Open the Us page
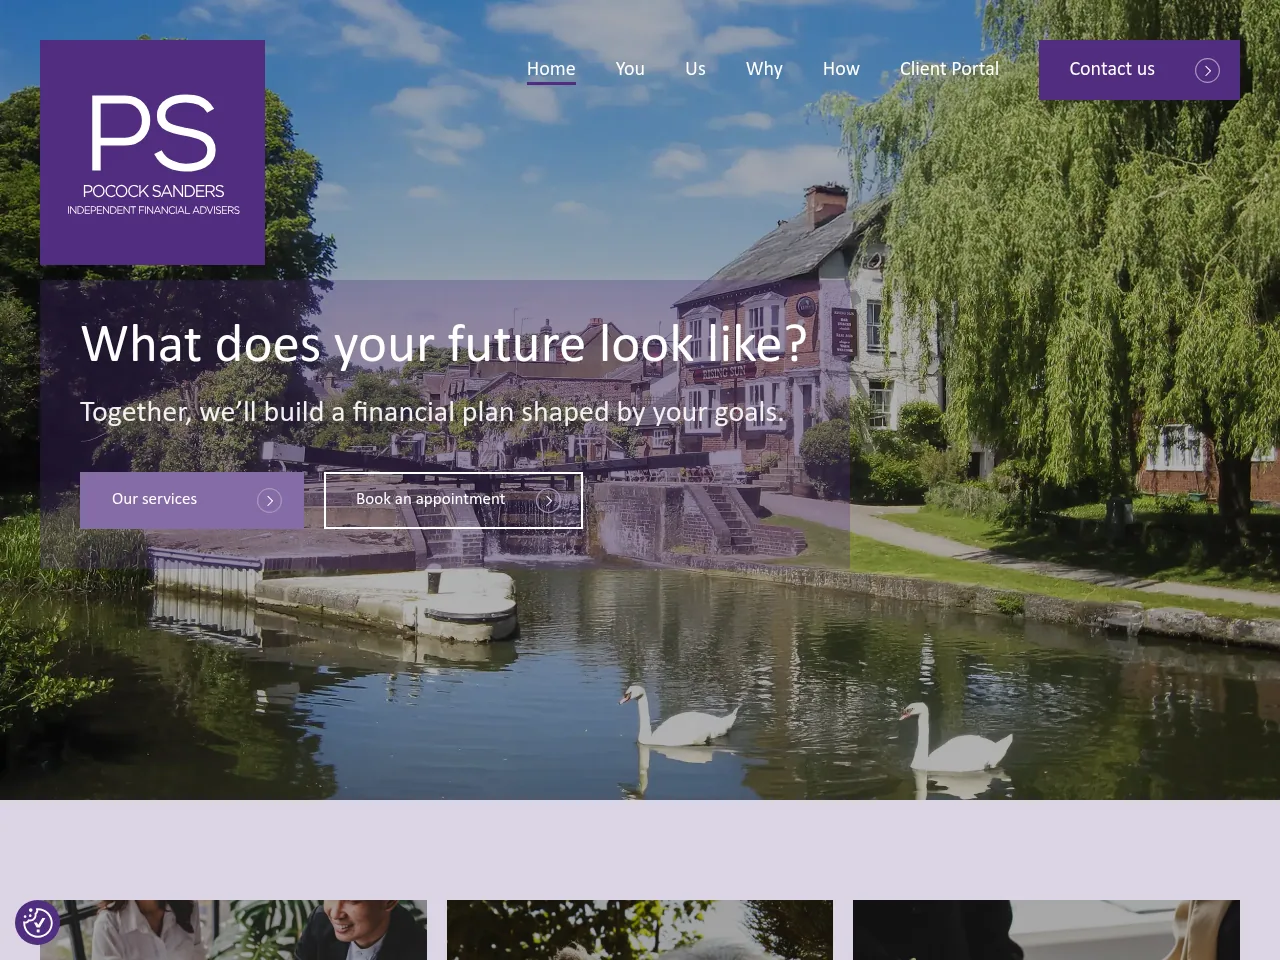The image size is (1280, 960). [x=695, y=69]
